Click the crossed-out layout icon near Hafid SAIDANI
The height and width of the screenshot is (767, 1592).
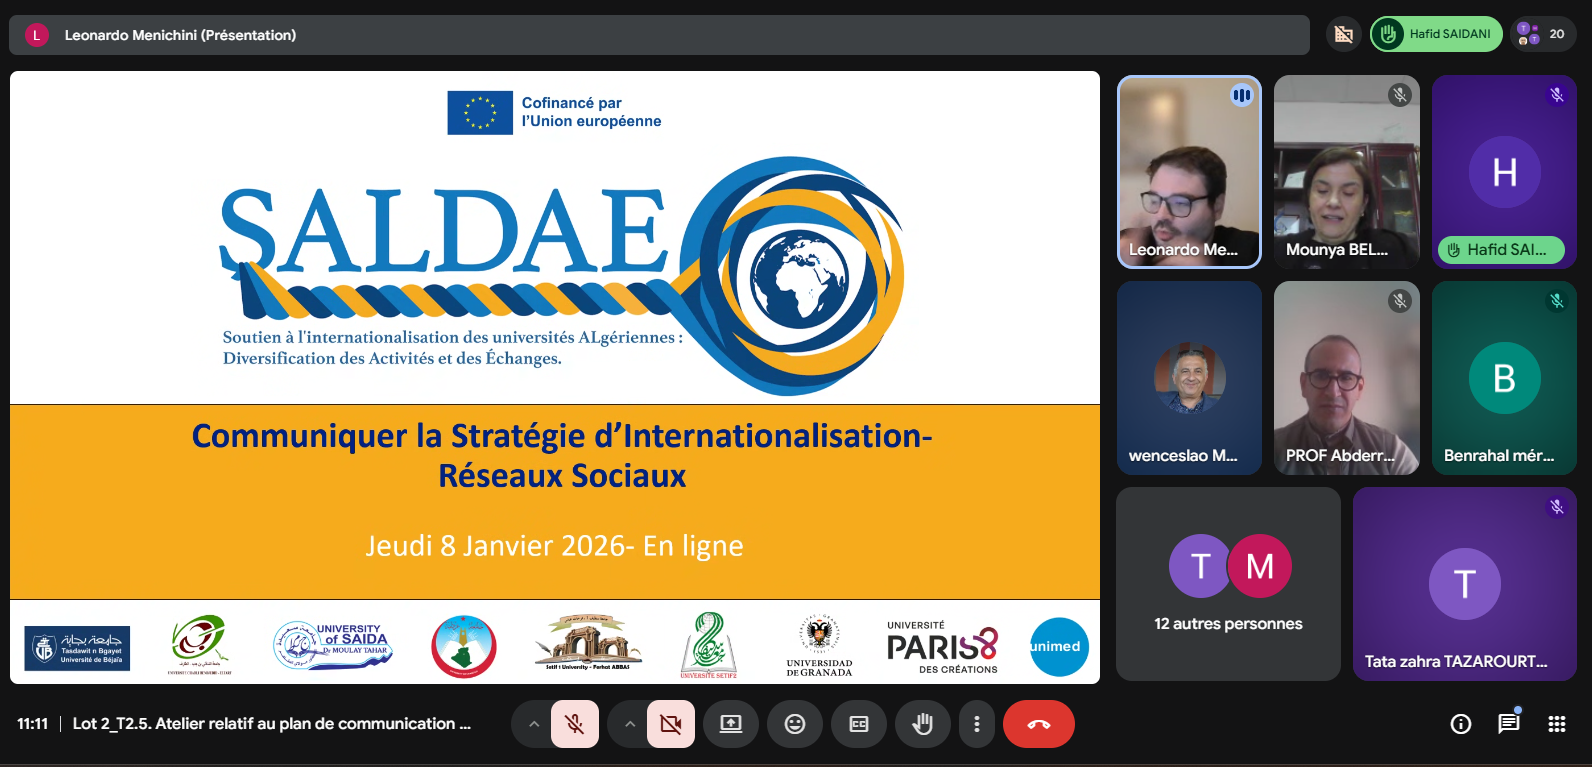[1343, 34]
